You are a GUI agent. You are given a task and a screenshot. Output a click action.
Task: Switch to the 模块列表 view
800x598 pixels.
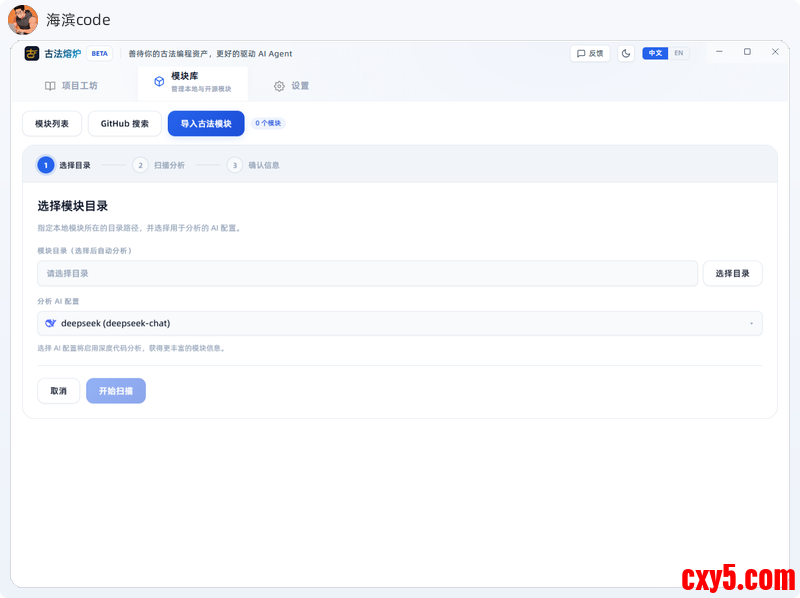(52, 124)
